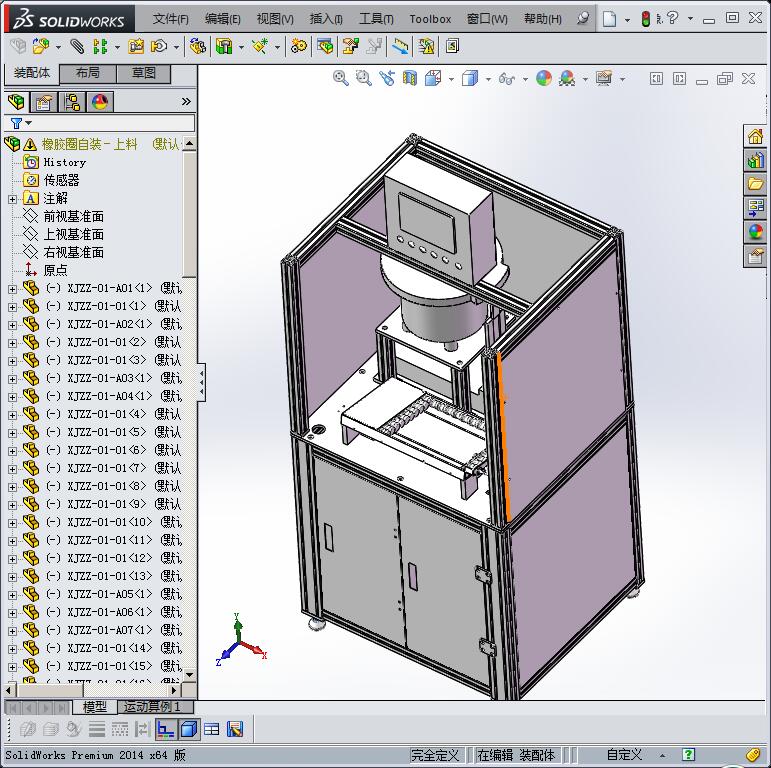
Task: Select the 传感器 sensors item
Action: (x=61, y=180)
